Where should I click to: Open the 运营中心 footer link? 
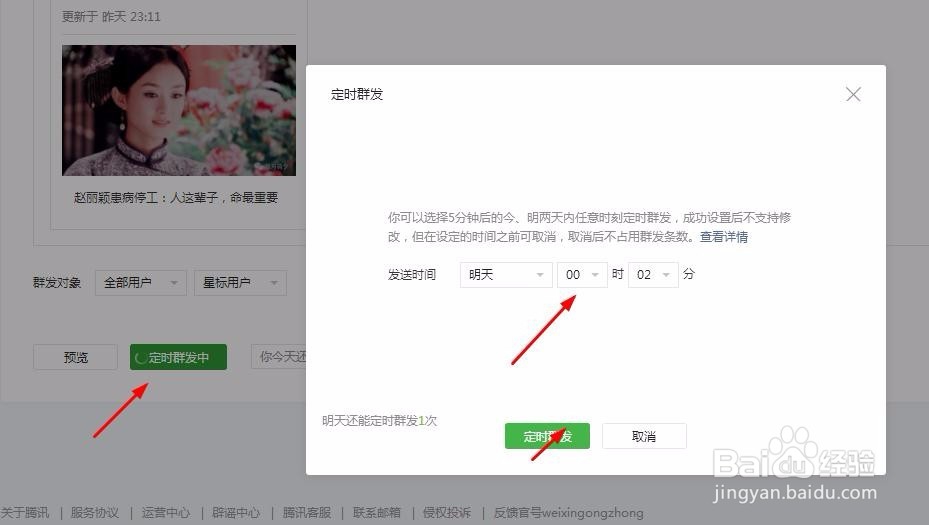point(165,513)
